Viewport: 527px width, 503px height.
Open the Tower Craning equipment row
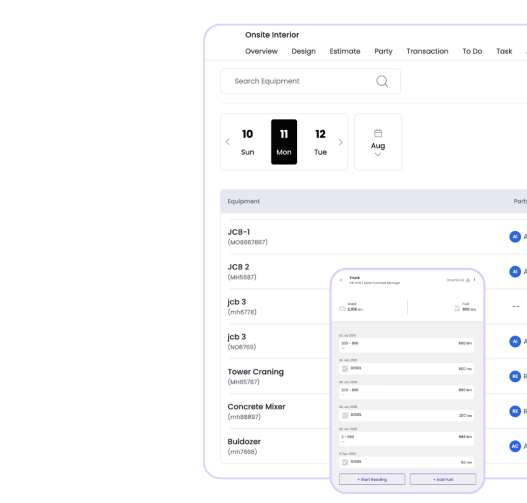coord(373,376)
